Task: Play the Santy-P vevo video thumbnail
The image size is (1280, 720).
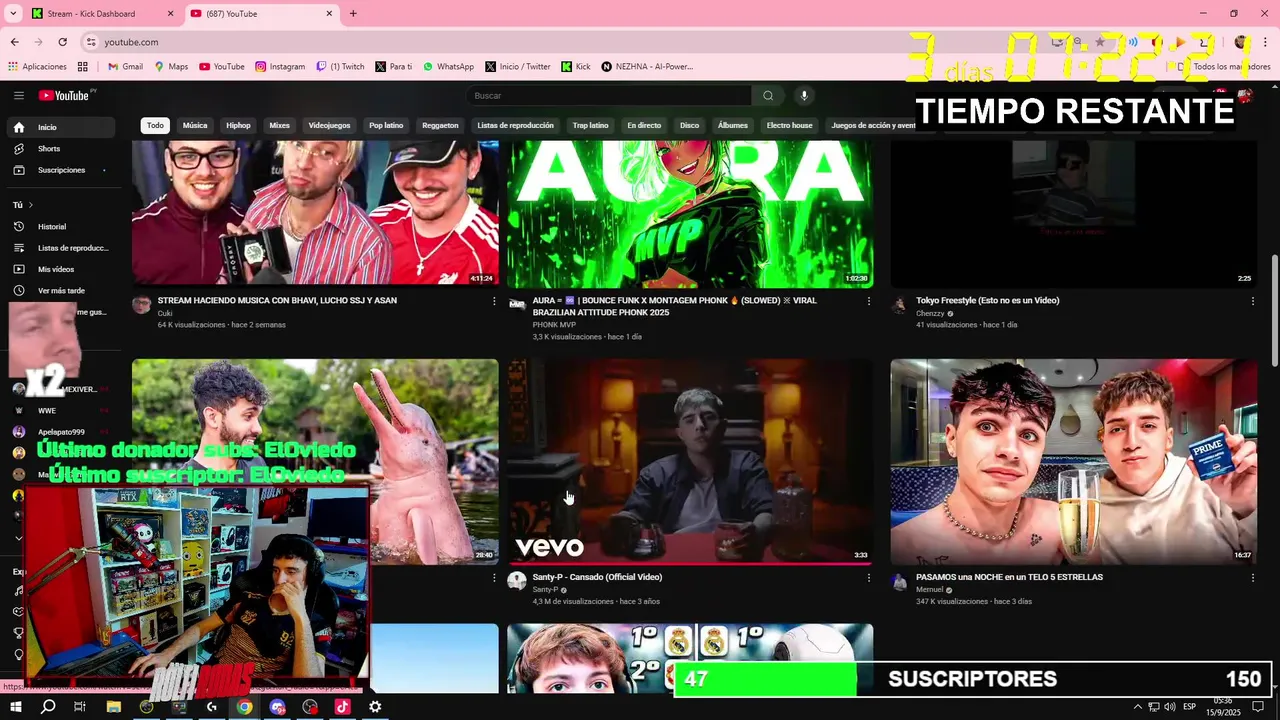Action: click(690, 462)
